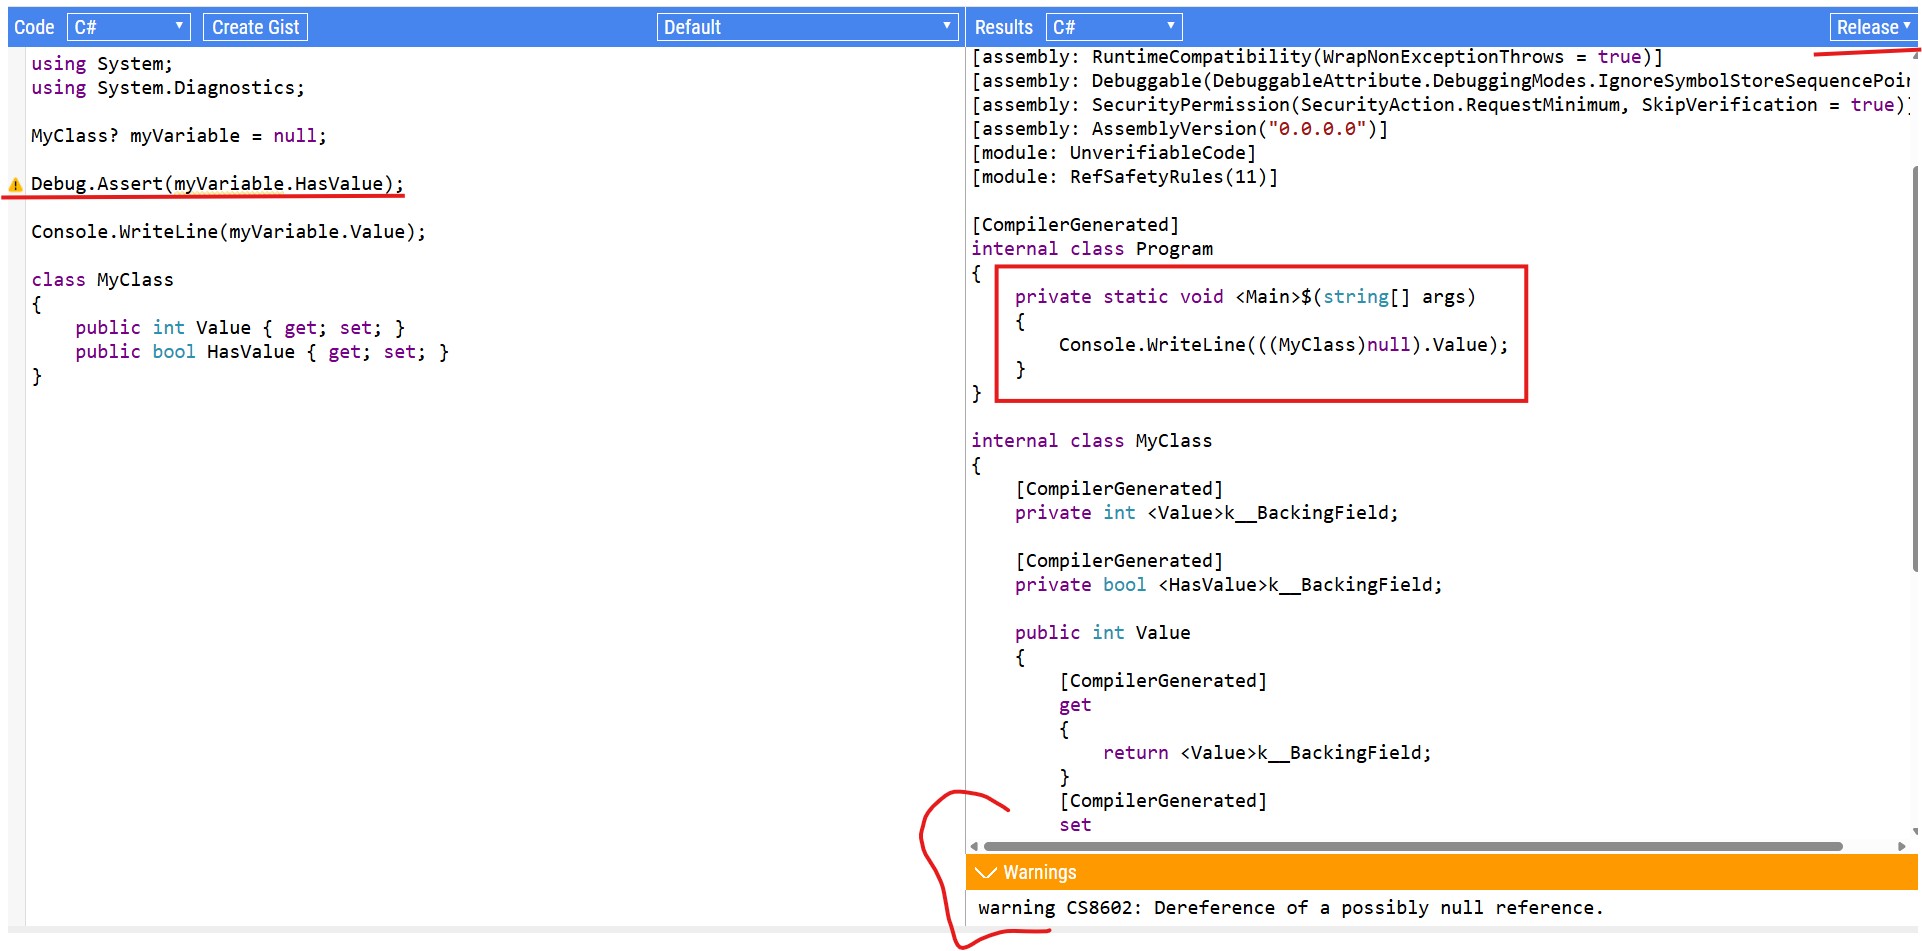Click the horizontal scrollbar left arrow

click(974, 846)
